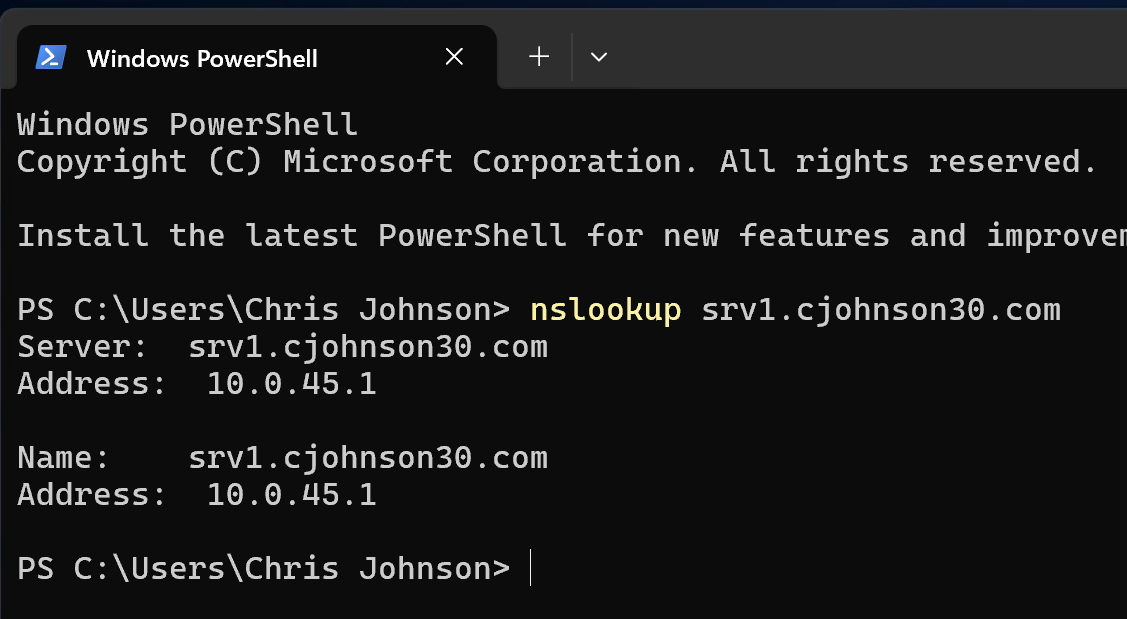This screenshot has height=619, width=1127.
Task: Select the Windows PowerShell tab title
Action: pos(200,57)
